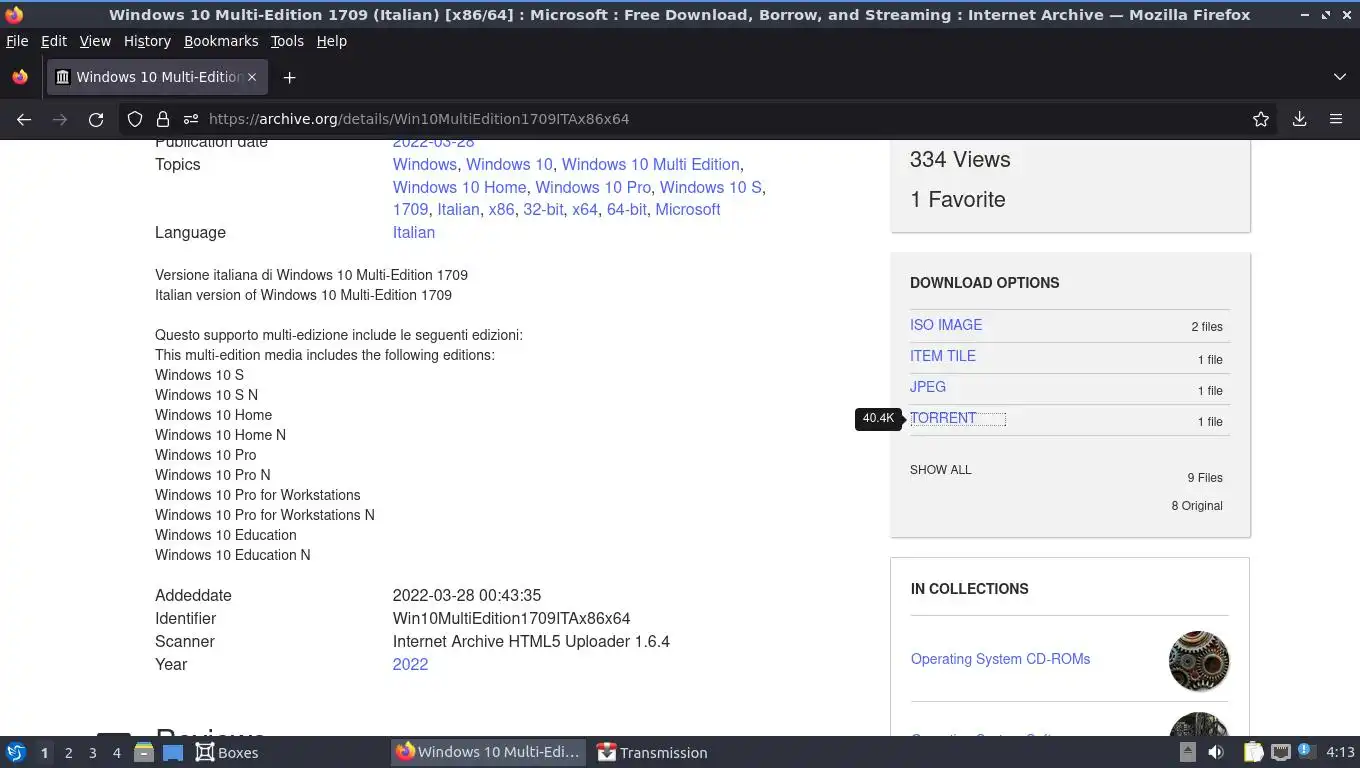
Task: Open the desktop start menu icon
Action: coord(16,753)
